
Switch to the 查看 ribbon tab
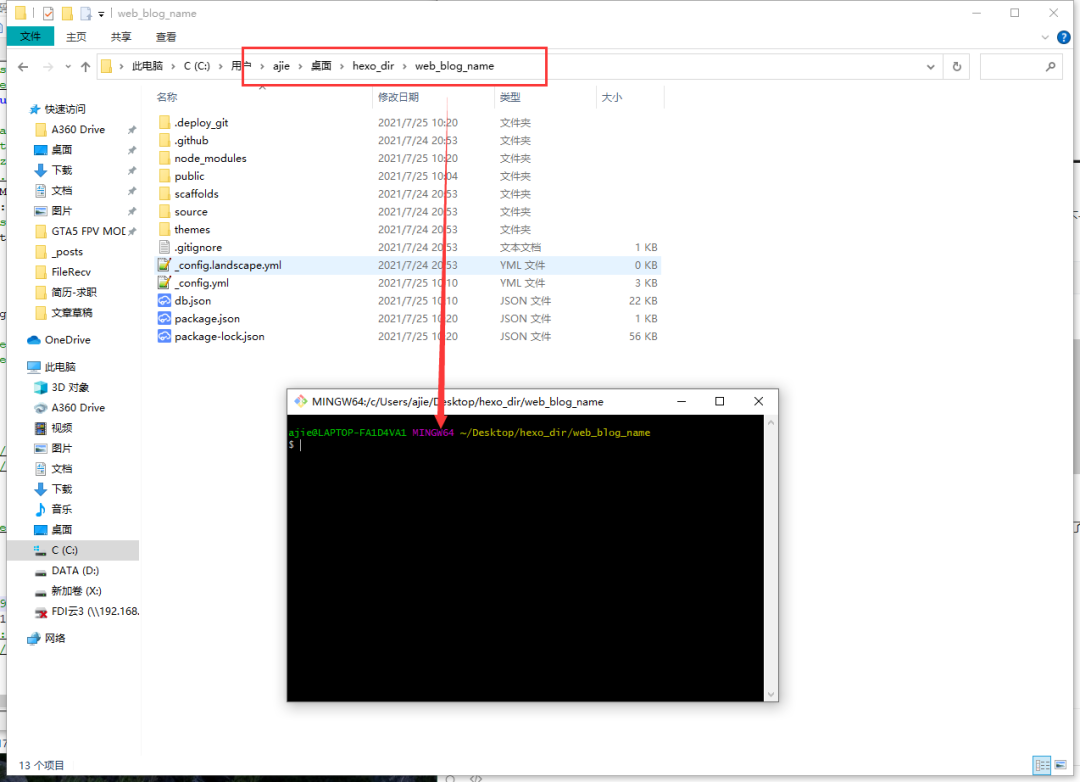click(166, 37)
